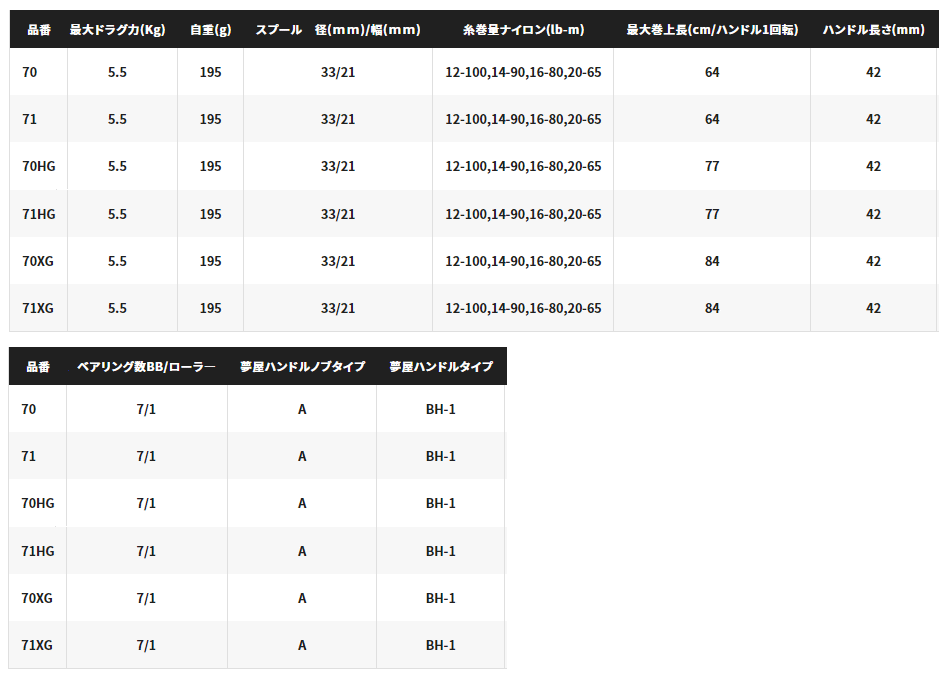
Task: Click BH-1 handle type for model 71
Action: 441,456
